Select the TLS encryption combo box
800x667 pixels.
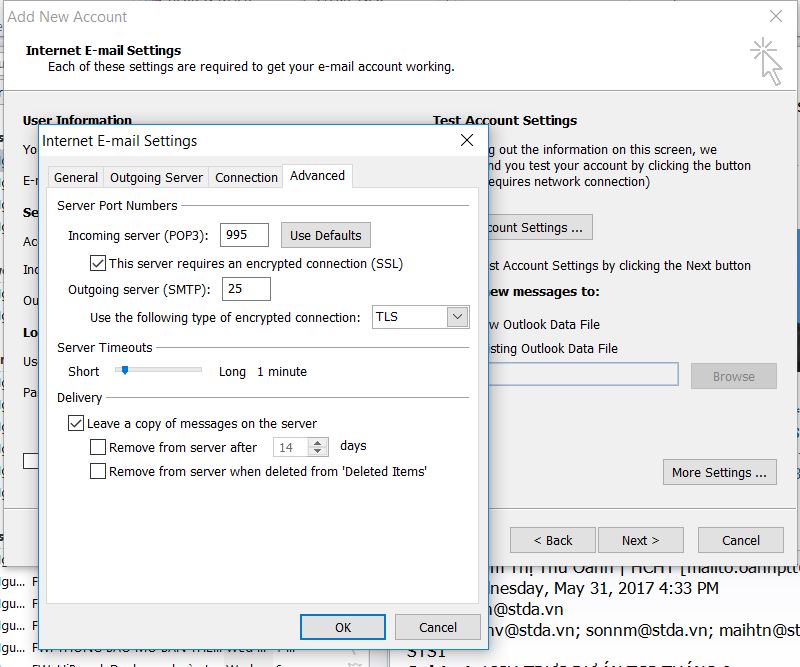tap(420, 317)
